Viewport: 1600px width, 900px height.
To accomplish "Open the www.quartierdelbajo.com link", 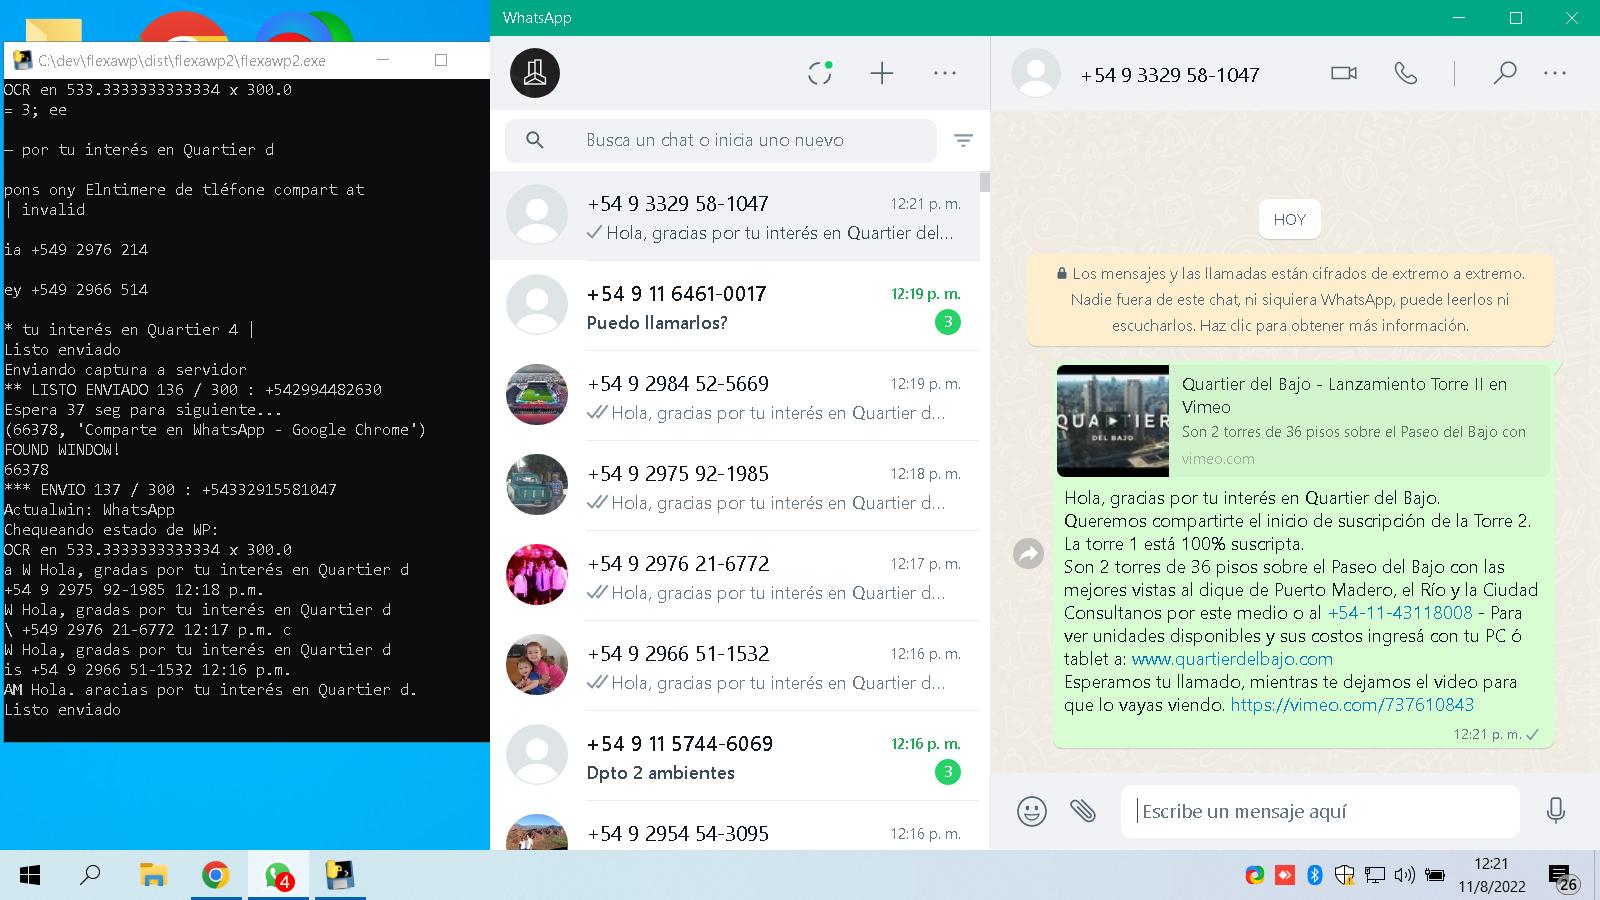I will click(x=1232, y=659).
